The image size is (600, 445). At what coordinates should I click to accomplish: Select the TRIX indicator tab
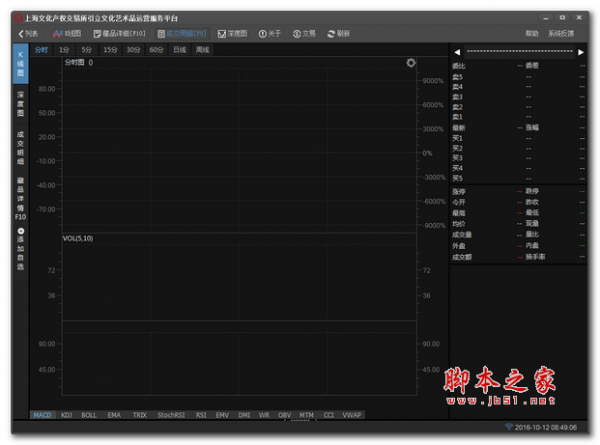[140, 415]
